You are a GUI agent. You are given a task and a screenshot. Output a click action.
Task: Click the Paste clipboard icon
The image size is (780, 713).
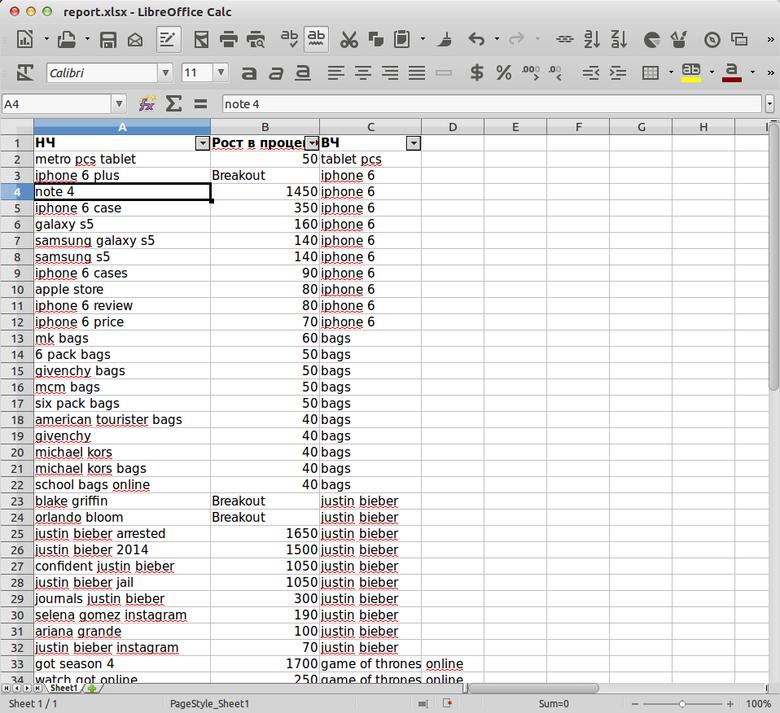coord(402,39)
